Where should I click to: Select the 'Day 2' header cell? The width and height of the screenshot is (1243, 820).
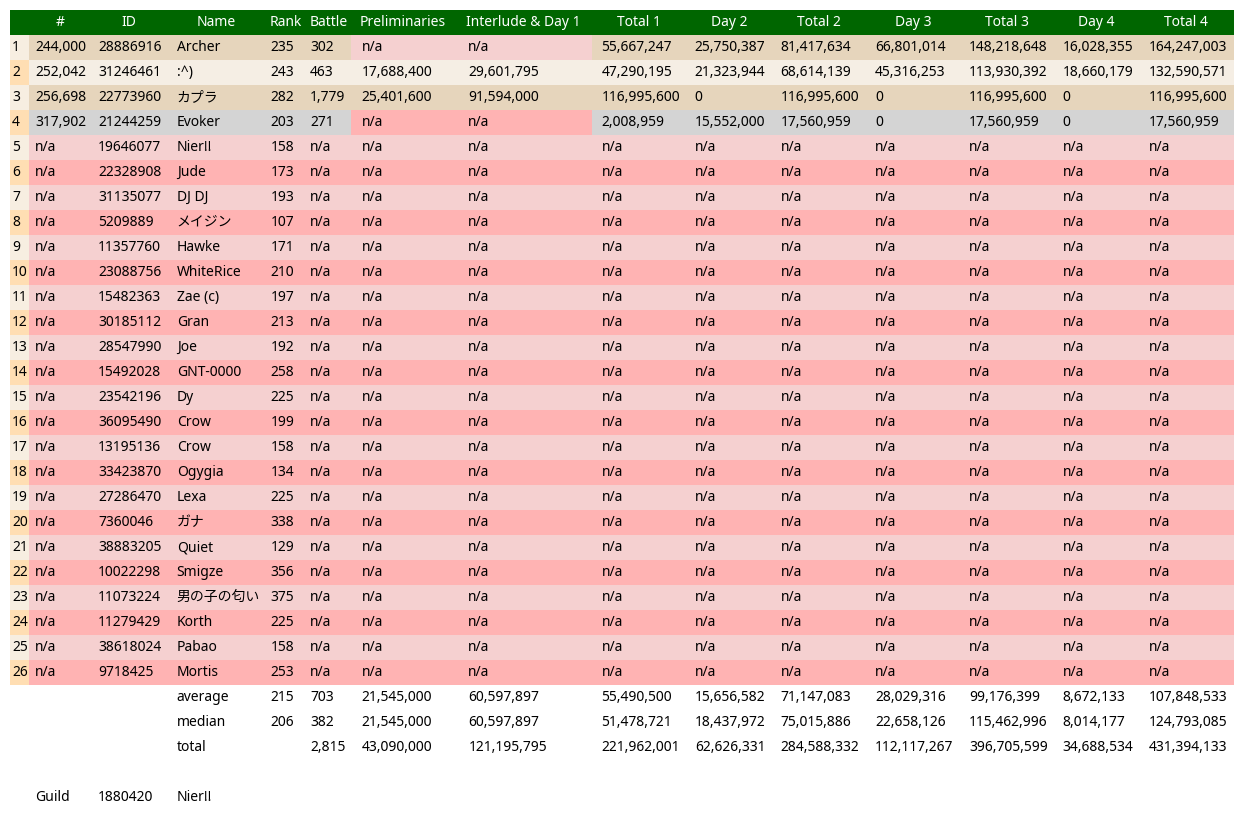729,21
